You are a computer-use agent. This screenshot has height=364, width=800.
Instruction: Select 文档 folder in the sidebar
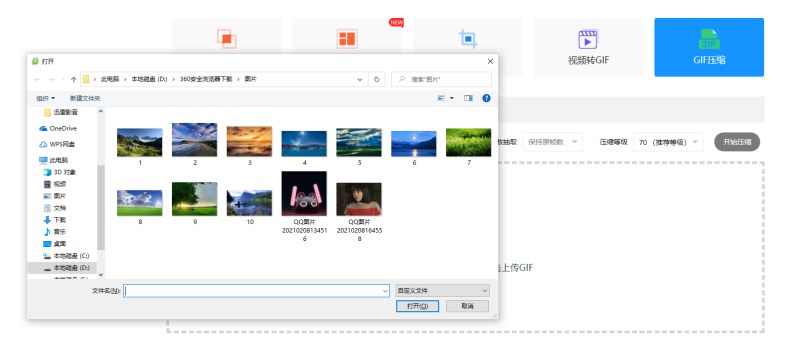tap(55, 208)
